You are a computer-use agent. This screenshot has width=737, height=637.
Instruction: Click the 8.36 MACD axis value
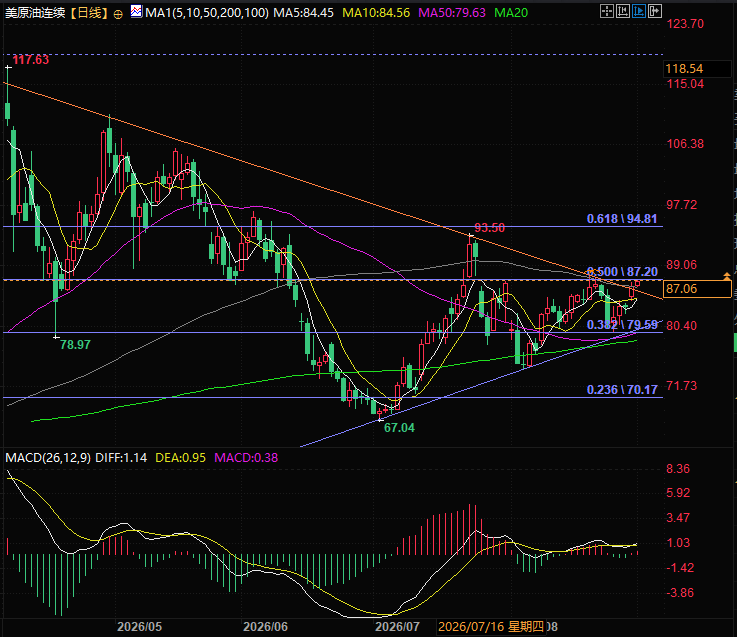tap(678, 469)
